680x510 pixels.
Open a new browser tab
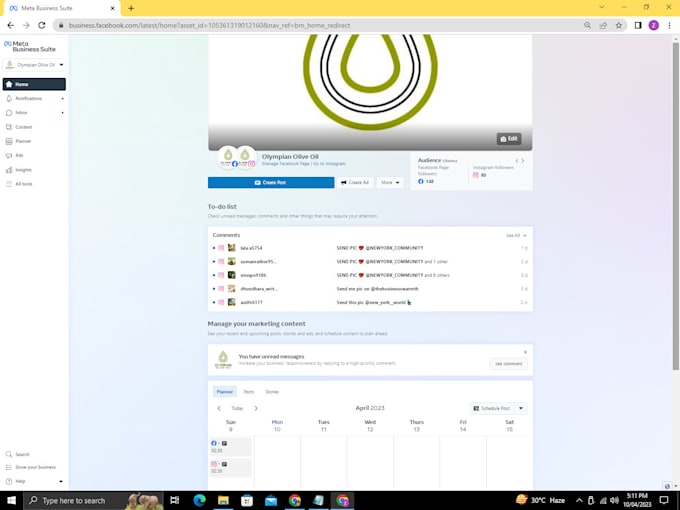[x=131, y=8]
